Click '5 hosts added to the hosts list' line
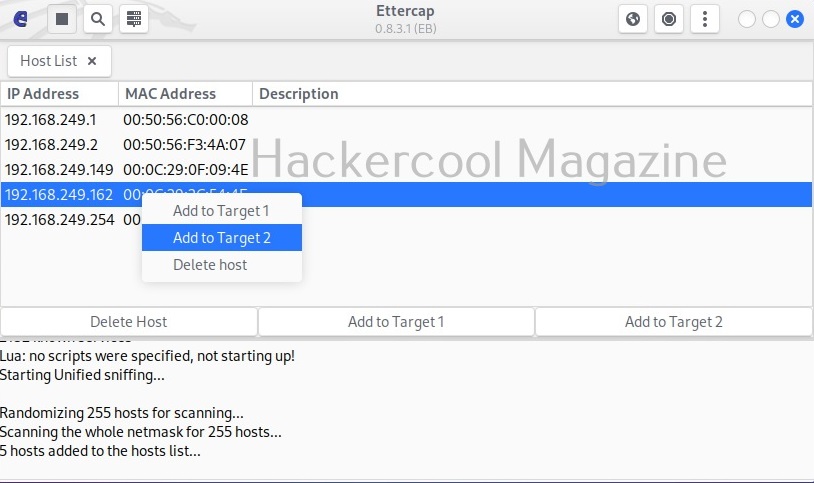The image size is (814, 483). [x=100, y=451]
